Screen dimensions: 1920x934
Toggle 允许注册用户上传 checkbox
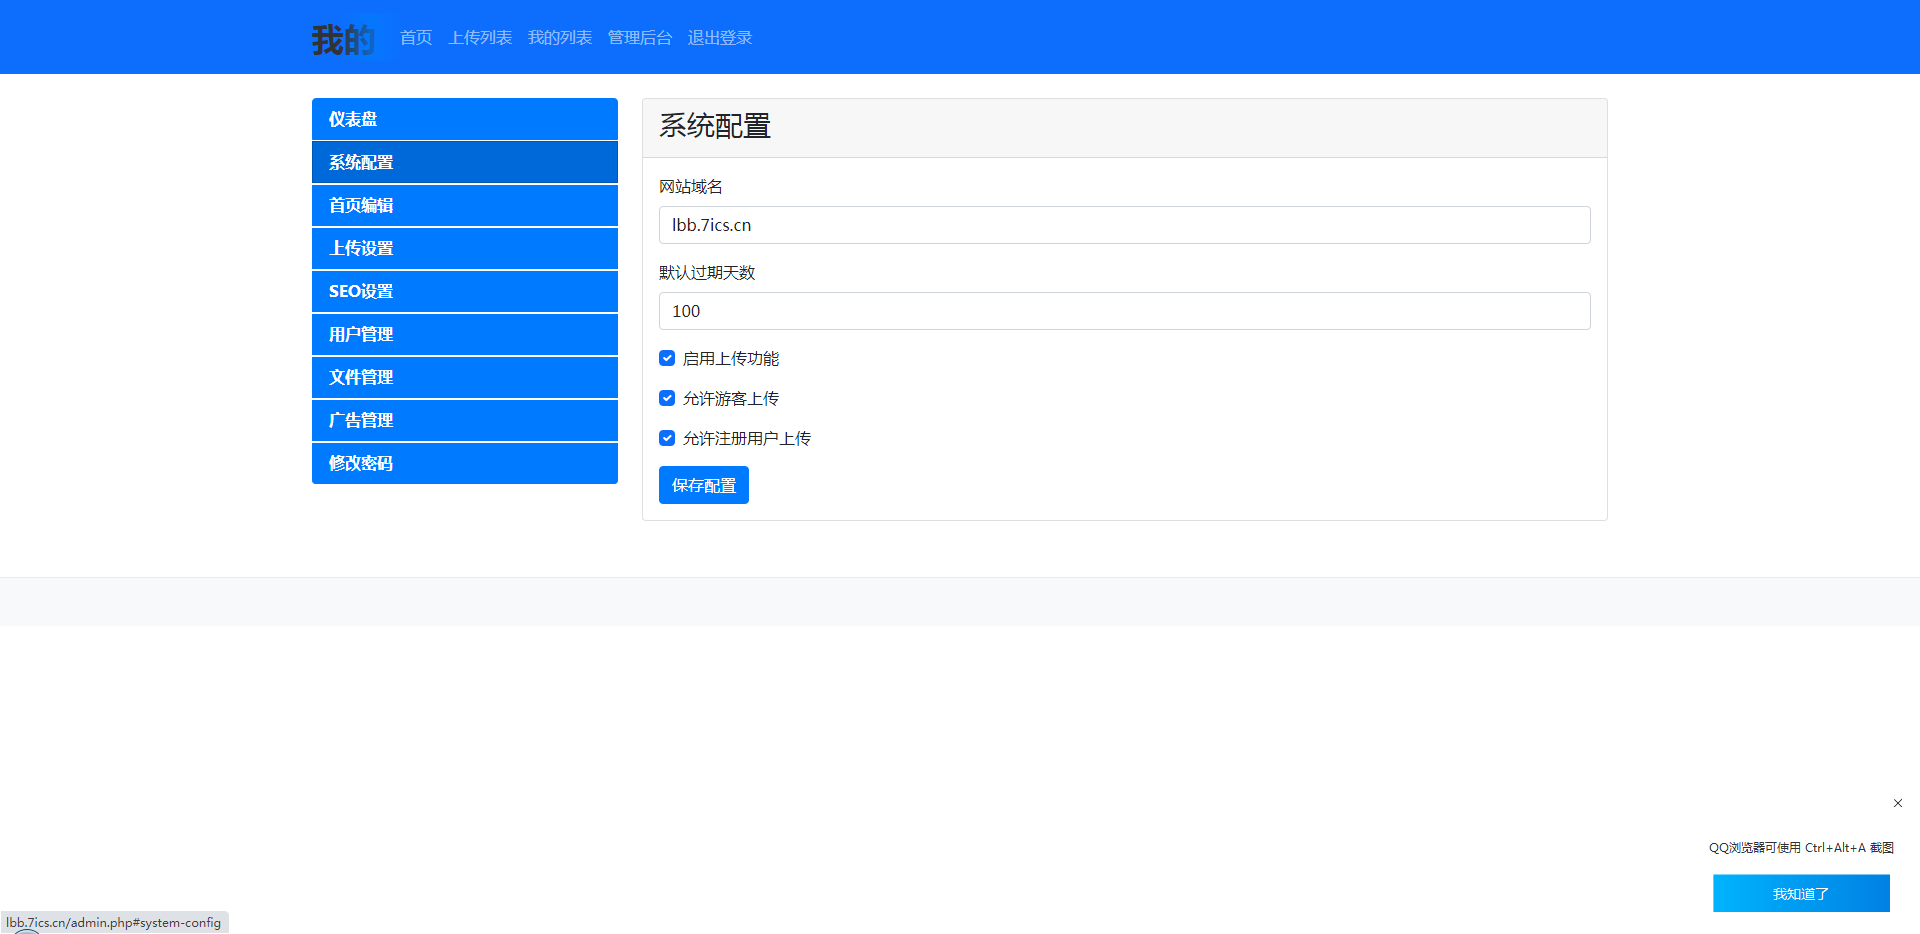point(667,438)
